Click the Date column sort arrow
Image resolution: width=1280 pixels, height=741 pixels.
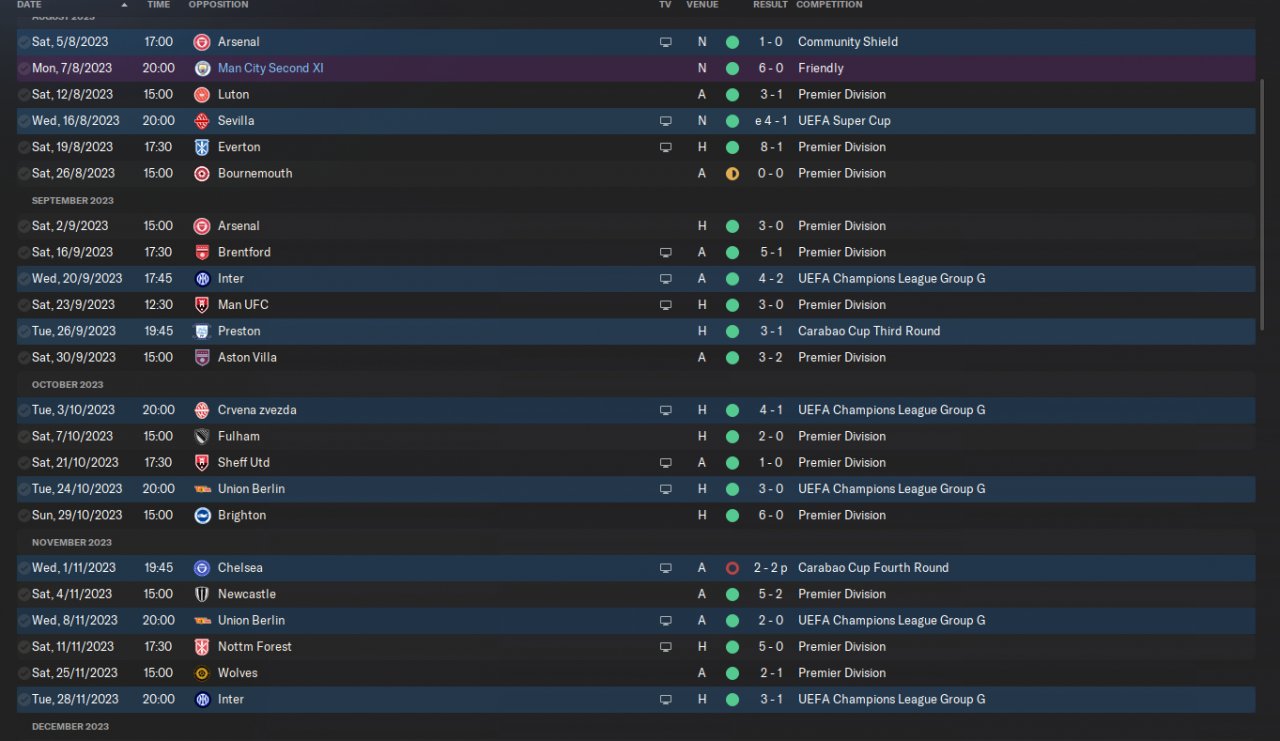pos(124,5)
